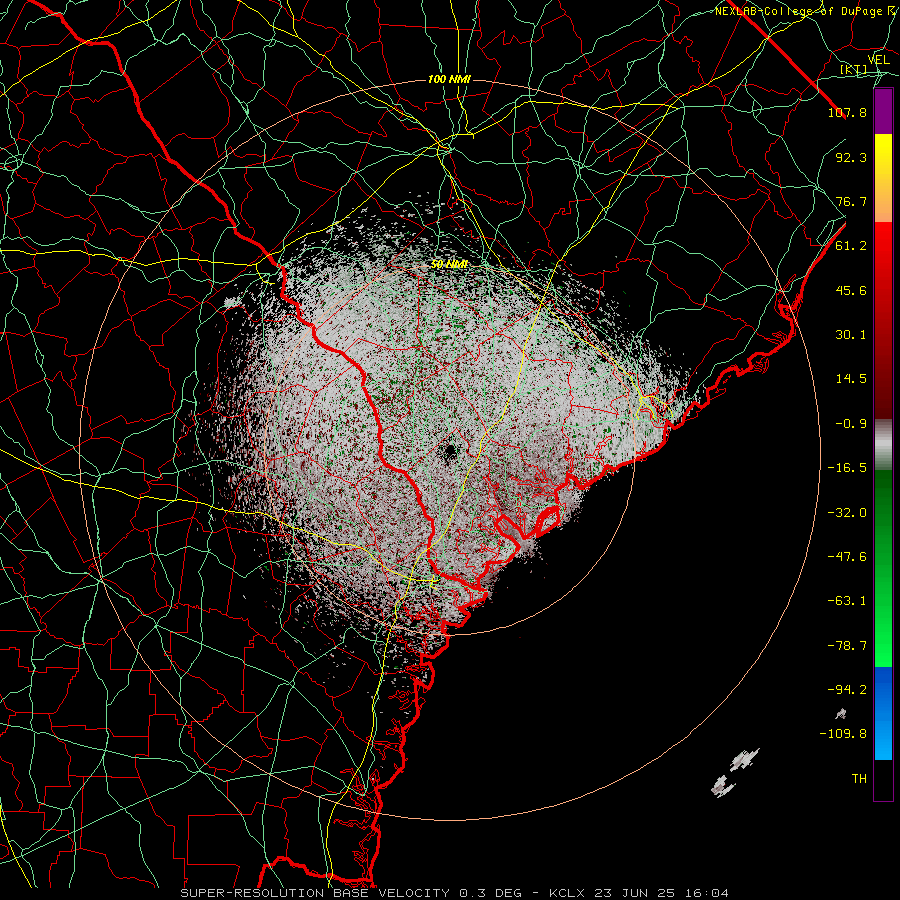Screen dimensions: 900x900
Task: Click the gray near-zero color bar segment
Action: click(883, 445)
